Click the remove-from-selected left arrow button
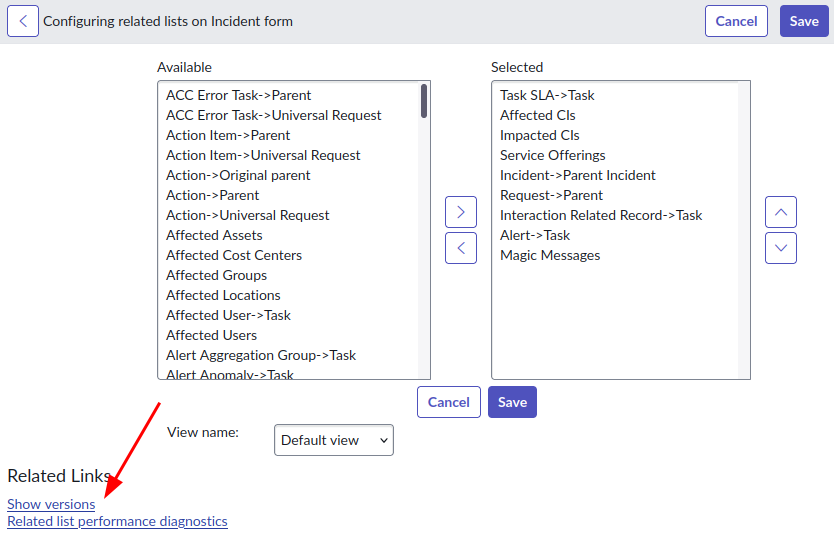The width and height of the screenshot is (834, 542). point(460,247)
